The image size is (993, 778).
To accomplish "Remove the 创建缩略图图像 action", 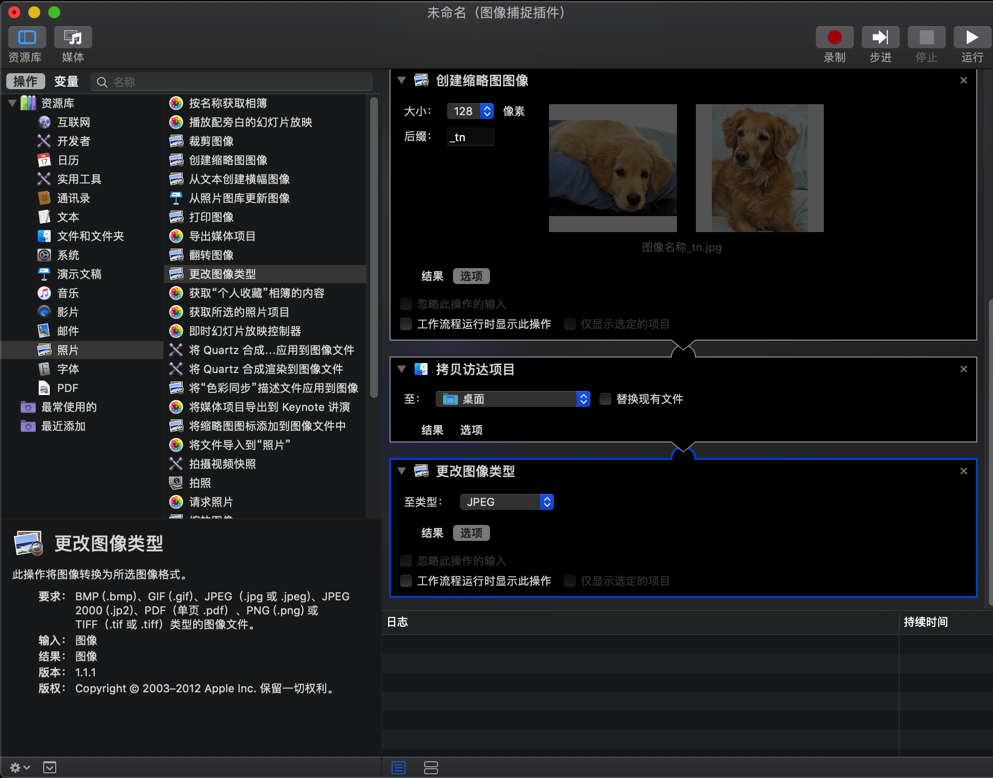I will (963, 80).
